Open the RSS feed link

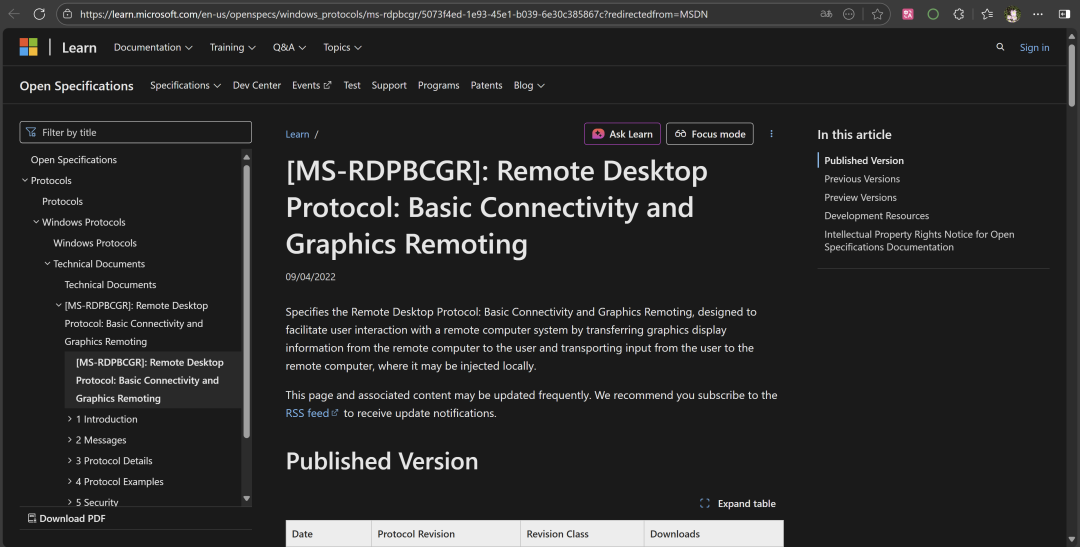312,413
